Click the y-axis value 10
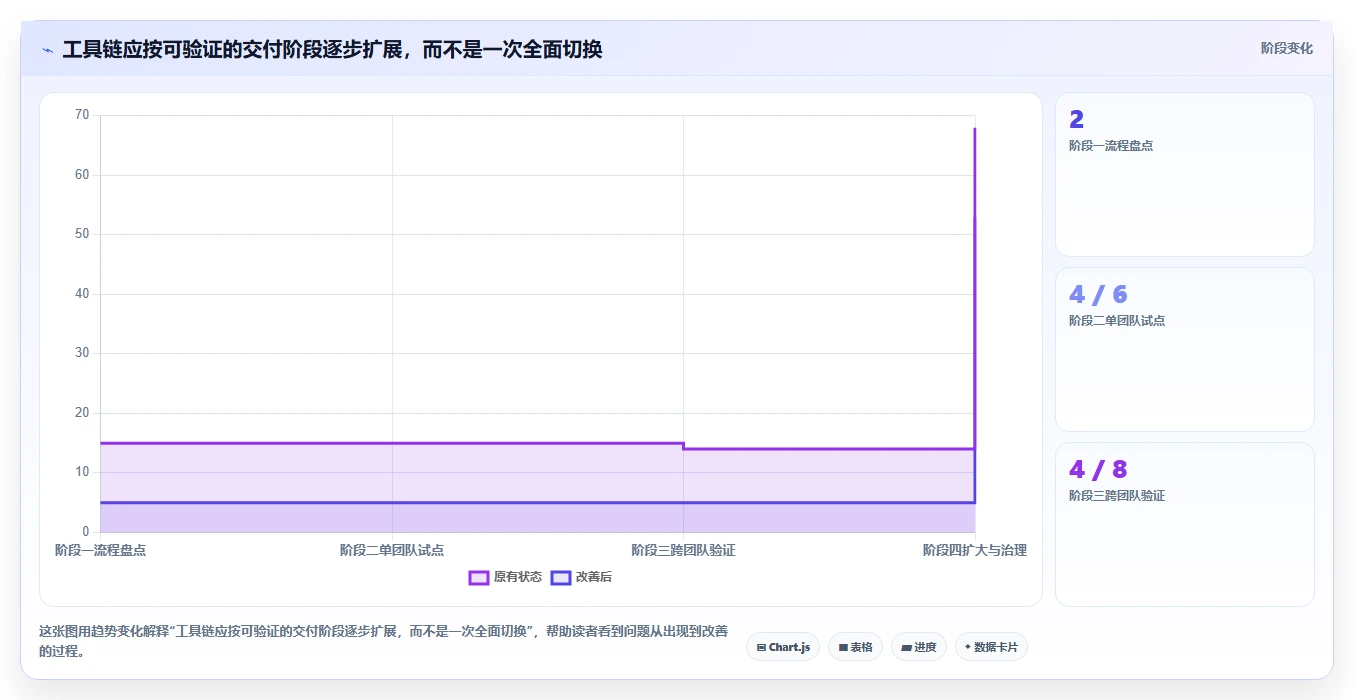 (82, 472)
